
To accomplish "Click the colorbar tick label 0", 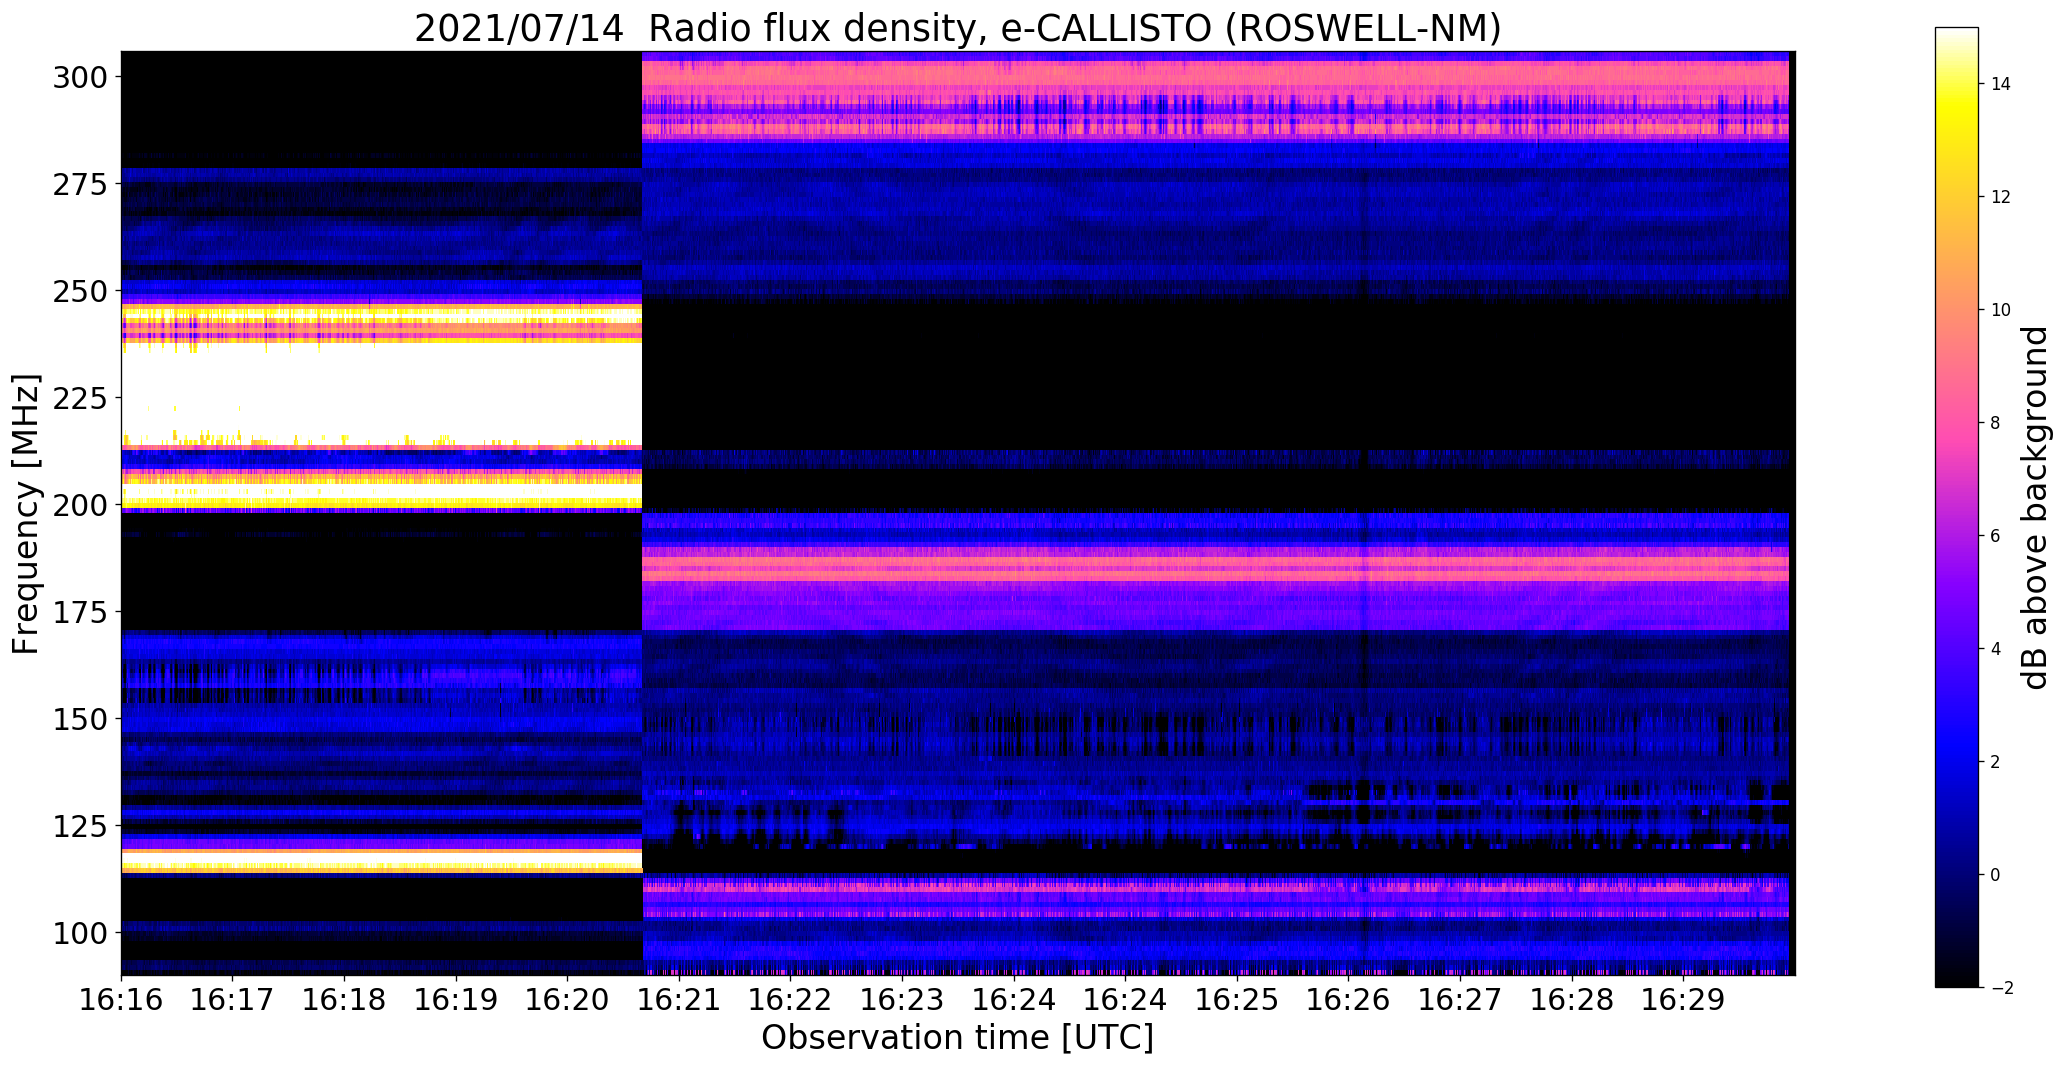I will coord(1995,875).
